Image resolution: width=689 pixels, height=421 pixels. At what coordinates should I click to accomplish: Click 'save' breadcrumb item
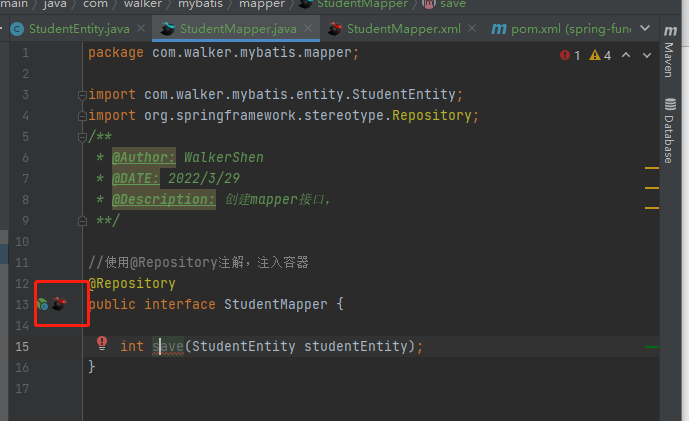[x=453, y=4]
